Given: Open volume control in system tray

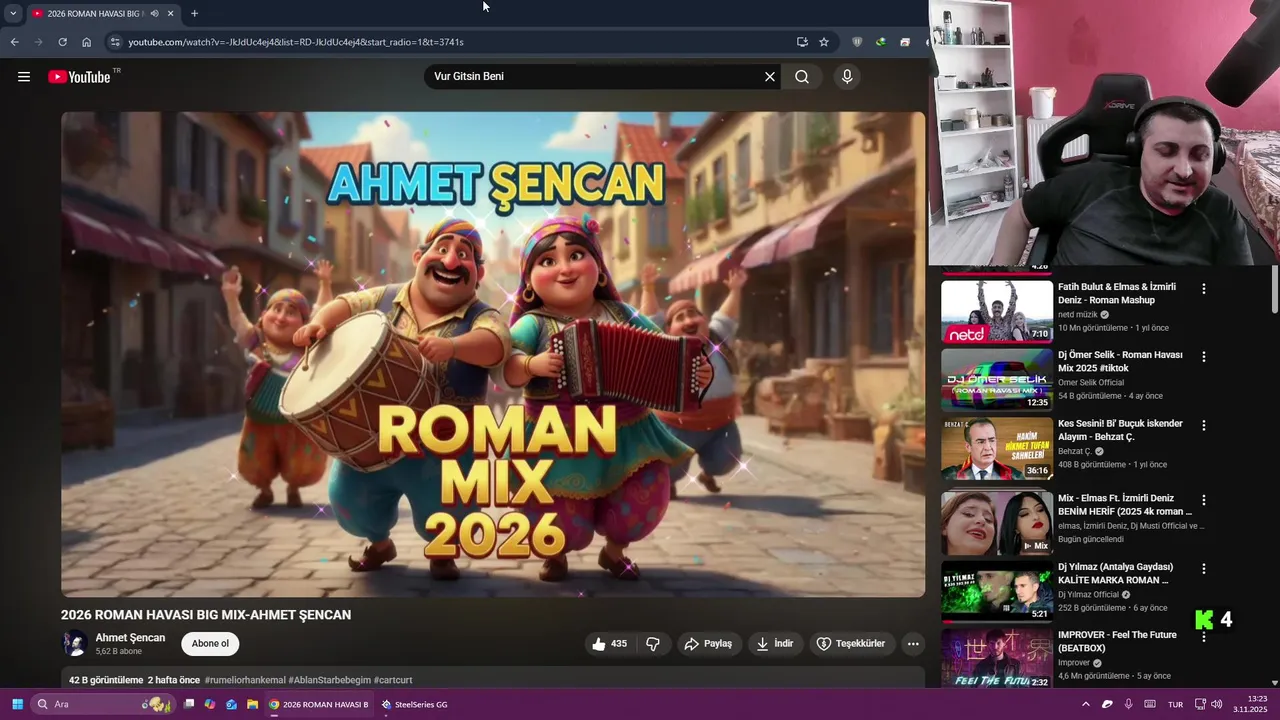Looking at the screenshot, I should [1217, 704].
